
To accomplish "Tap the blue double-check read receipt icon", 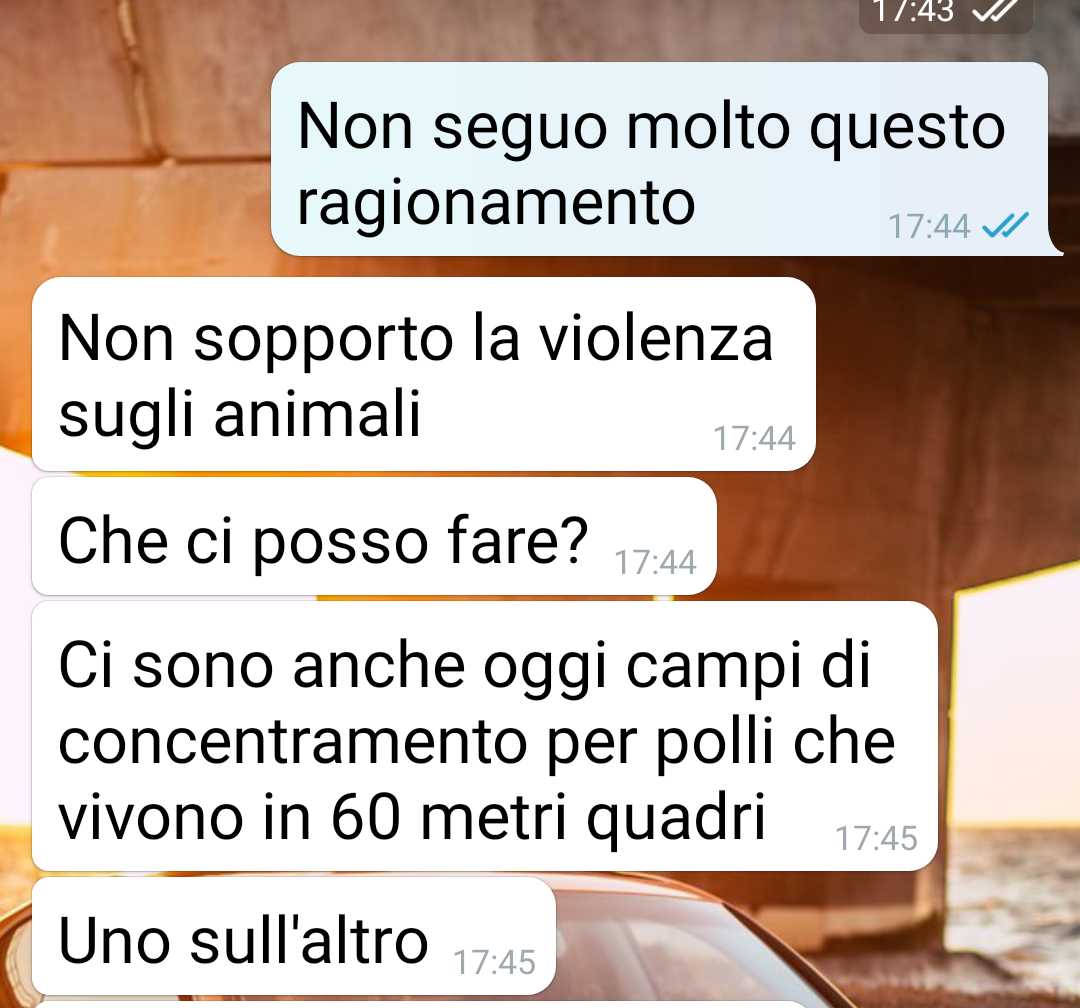I will pos(1005,225).
